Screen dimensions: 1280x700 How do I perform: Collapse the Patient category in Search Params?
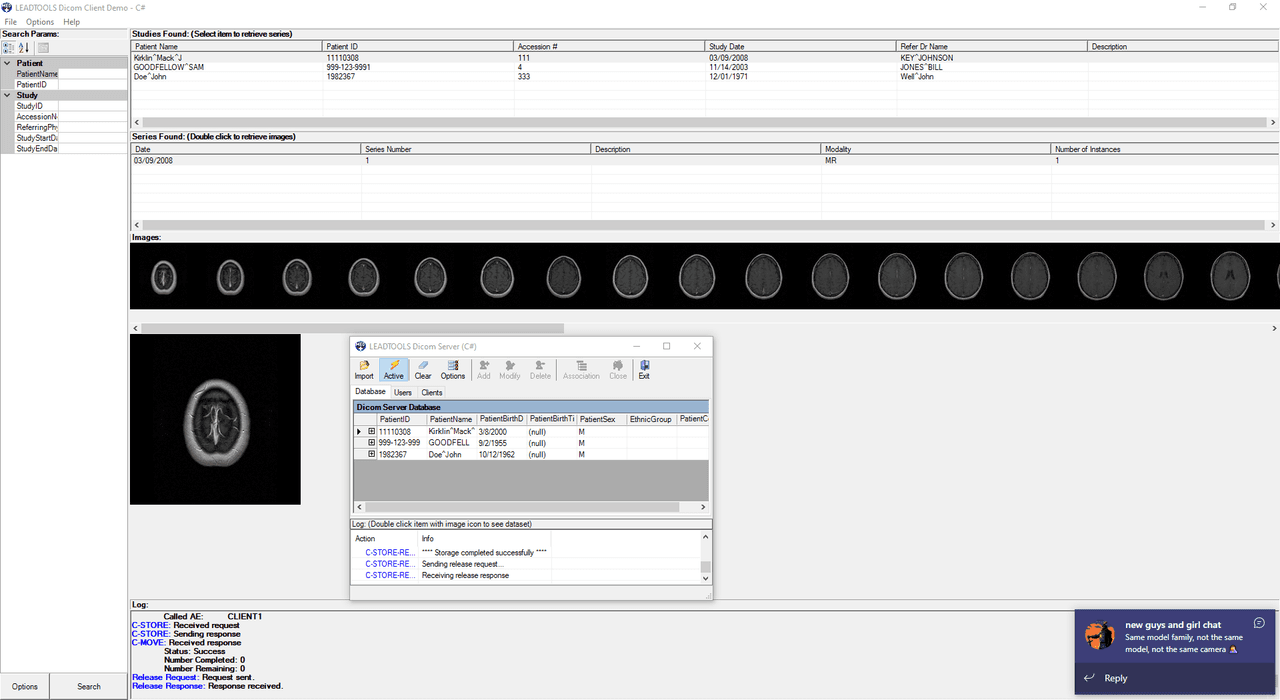[7, 63]
